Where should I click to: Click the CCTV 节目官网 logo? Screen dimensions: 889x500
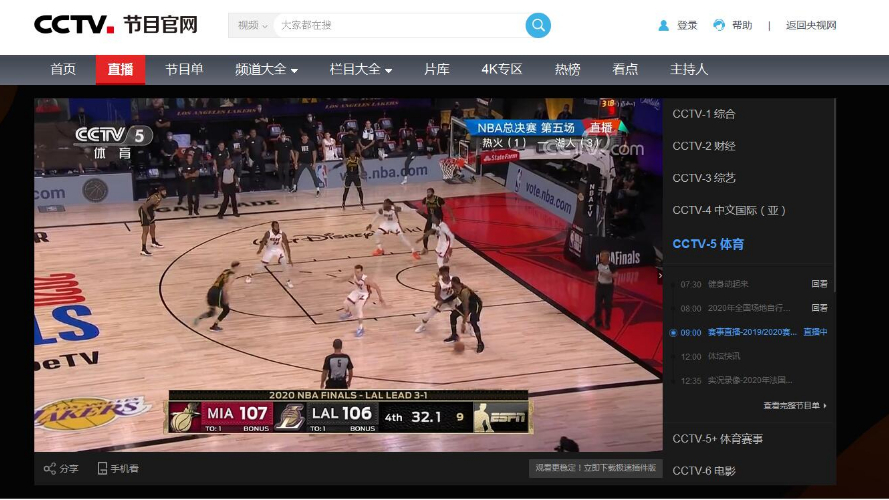pyautogui.click(x=116, y=25)
